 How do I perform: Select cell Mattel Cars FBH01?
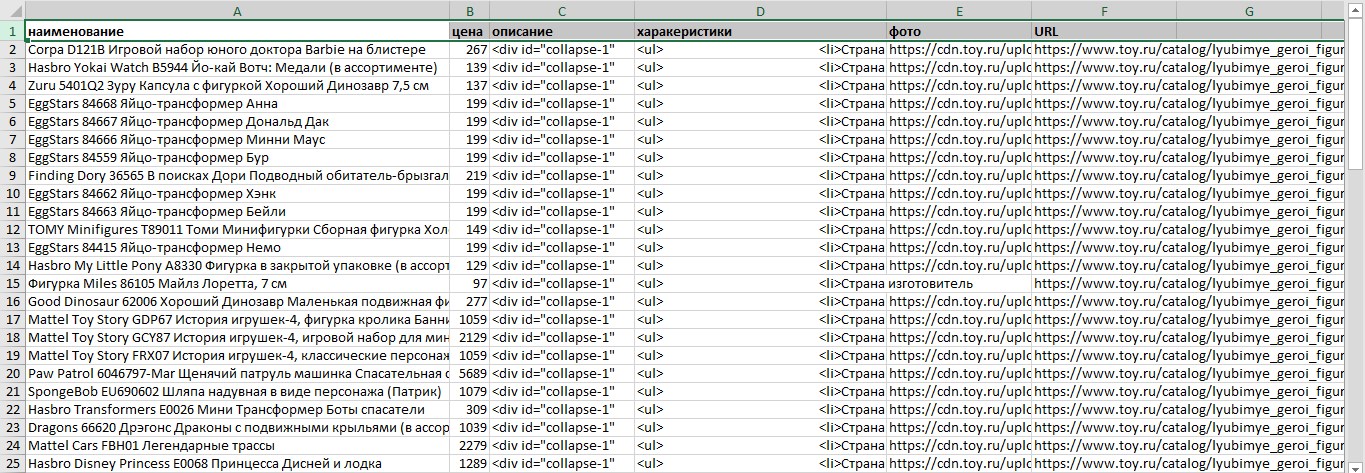pyautogui.click(x=237, y=445)
